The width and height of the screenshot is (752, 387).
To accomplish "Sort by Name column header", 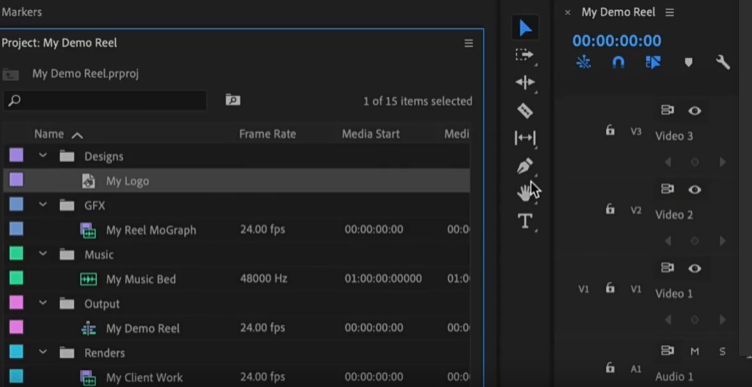I will point(49,134).
